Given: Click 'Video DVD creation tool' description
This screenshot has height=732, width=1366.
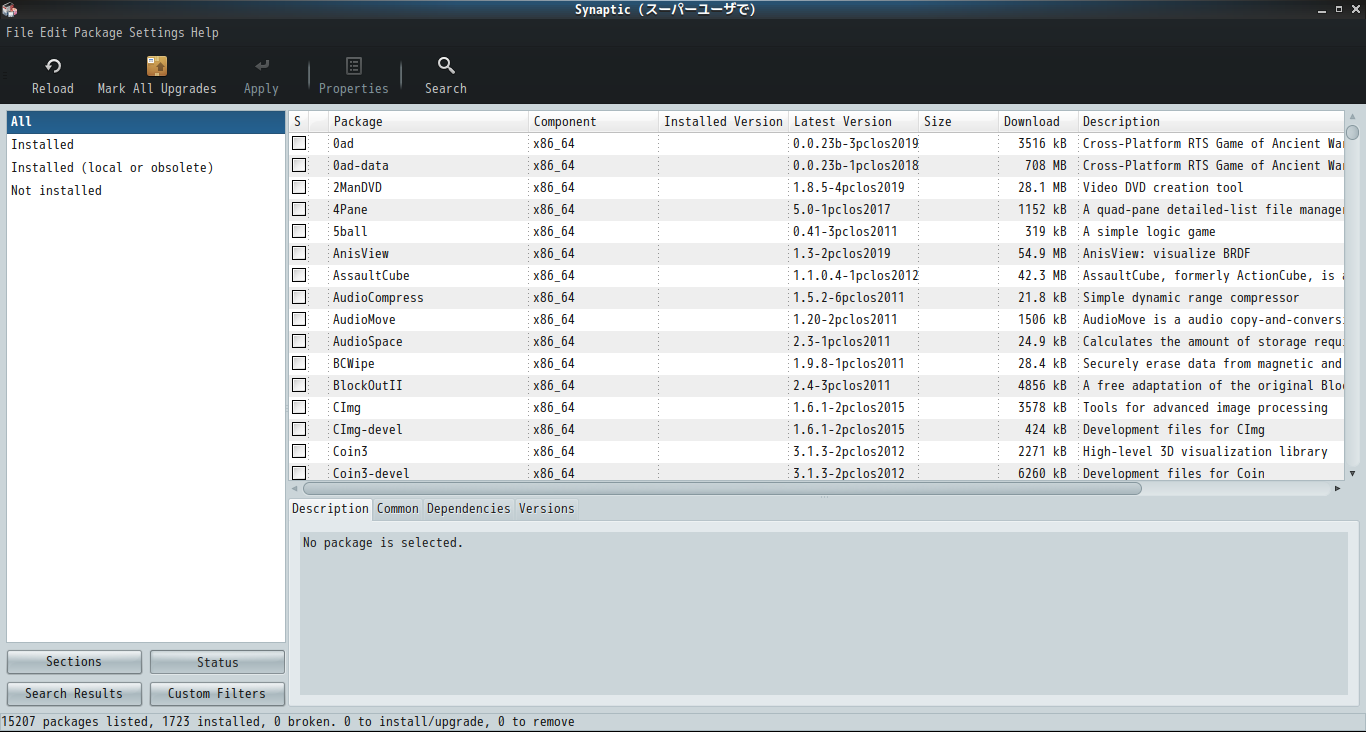Looking at the screenshot, I should click(1163, 187).
